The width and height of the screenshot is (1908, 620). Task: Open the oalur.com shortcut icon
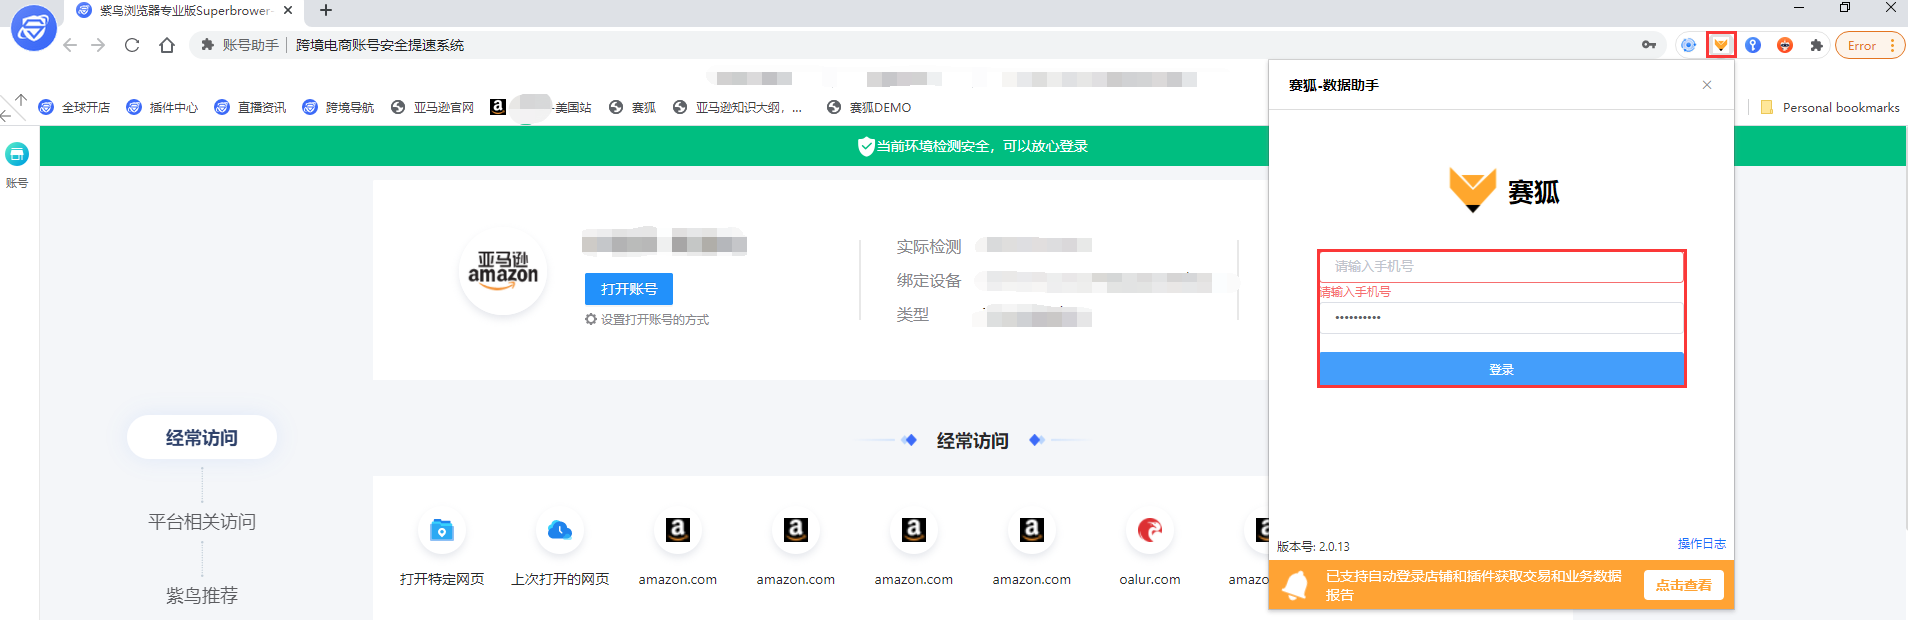(1150, 530)
